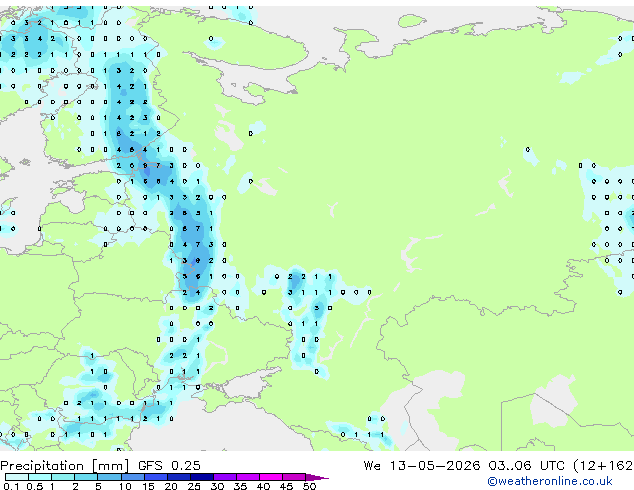
Task: Click the '(12+162' forecast offset text
Action: click(x=603, y=466)
